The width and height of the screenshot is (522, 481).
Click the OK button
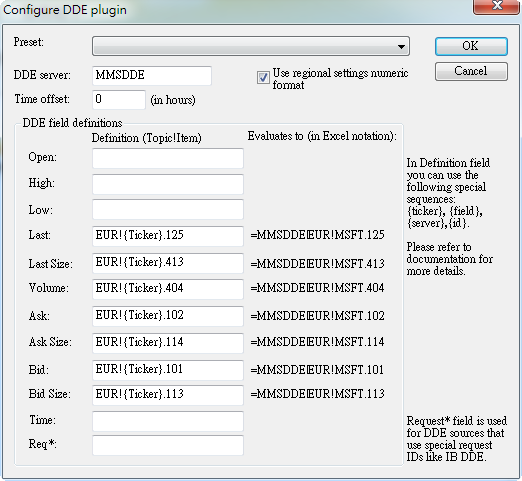(x=471, y=46)
